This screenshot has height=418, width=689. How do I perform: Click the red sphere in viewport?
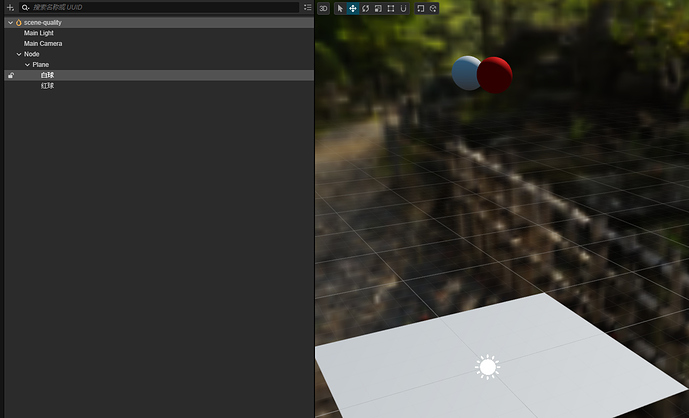(495, 75)
